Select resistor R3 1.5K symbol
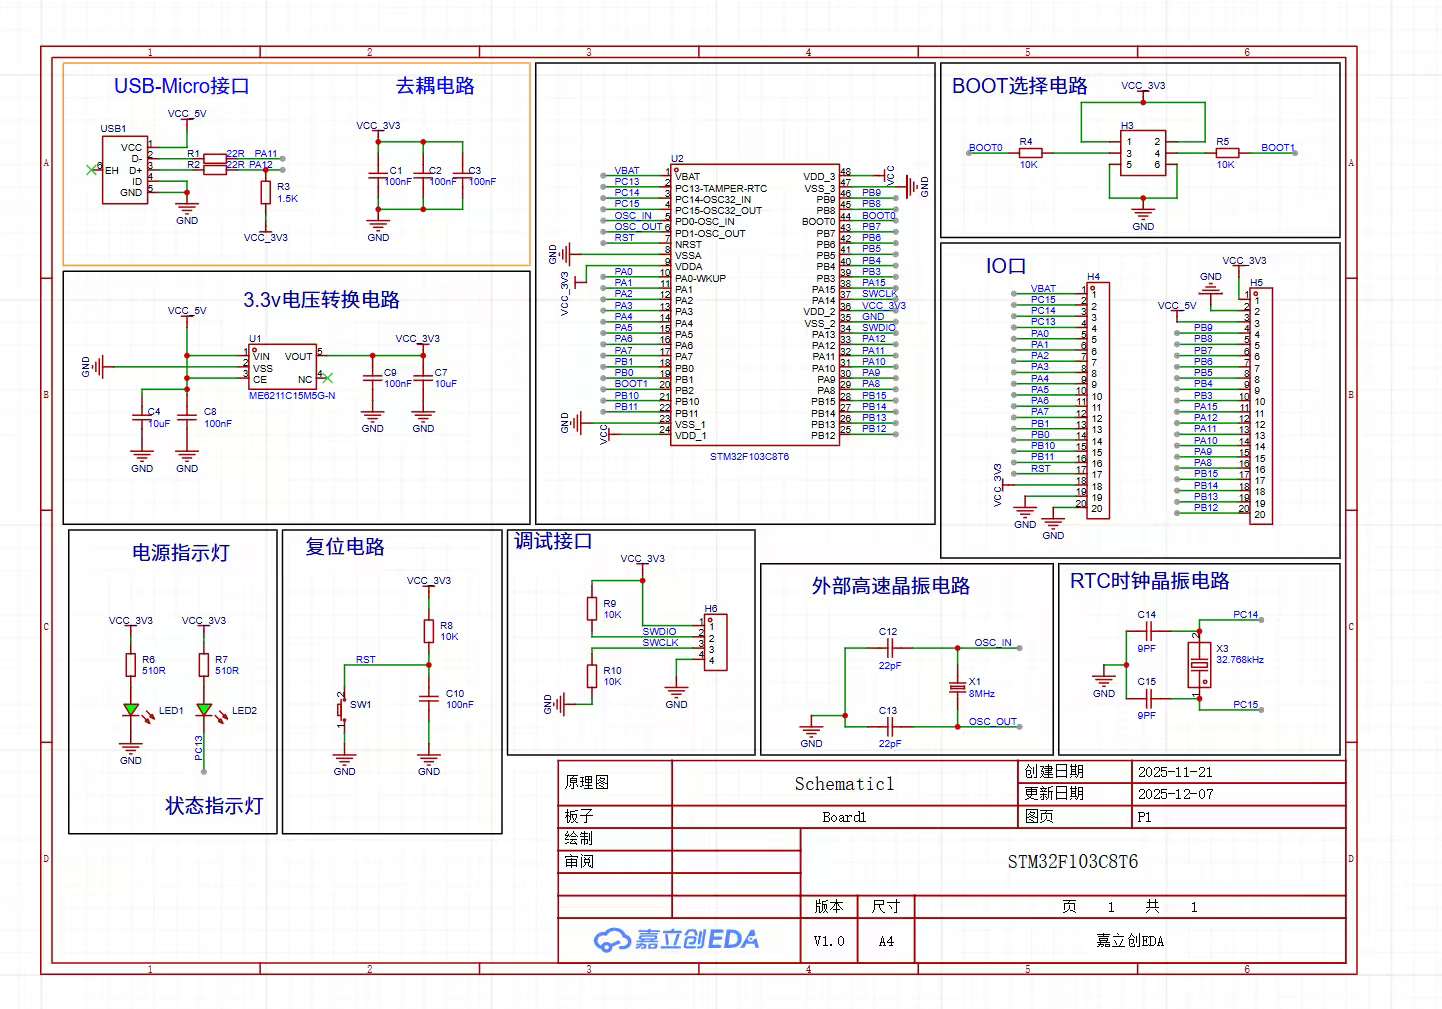The image size is (1442, 1009). (266, 192)
